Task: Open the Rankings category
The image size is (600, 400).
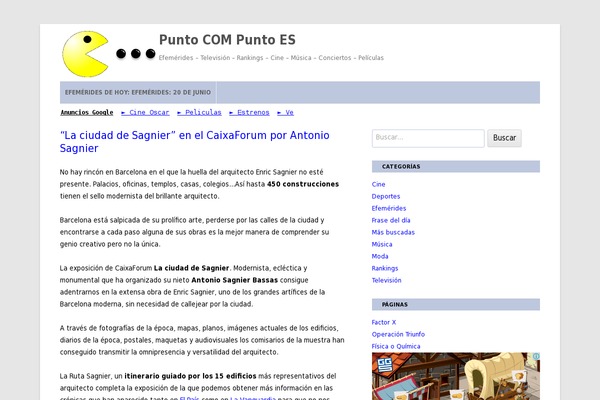Action: pos(385,268)
